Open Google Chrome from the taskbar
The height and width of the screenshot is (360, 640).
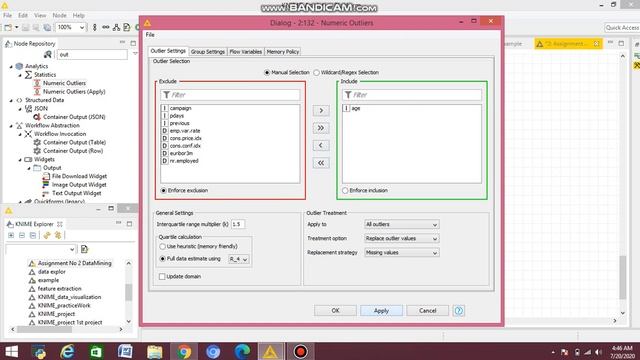pyautogui.click(x=184, y=351)
